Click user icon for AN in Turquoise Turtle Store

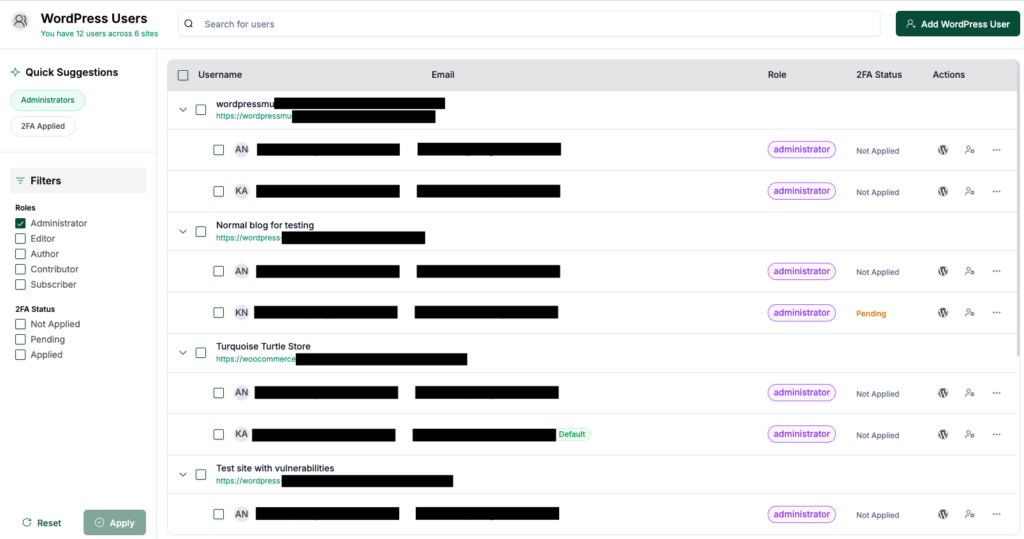970,393
